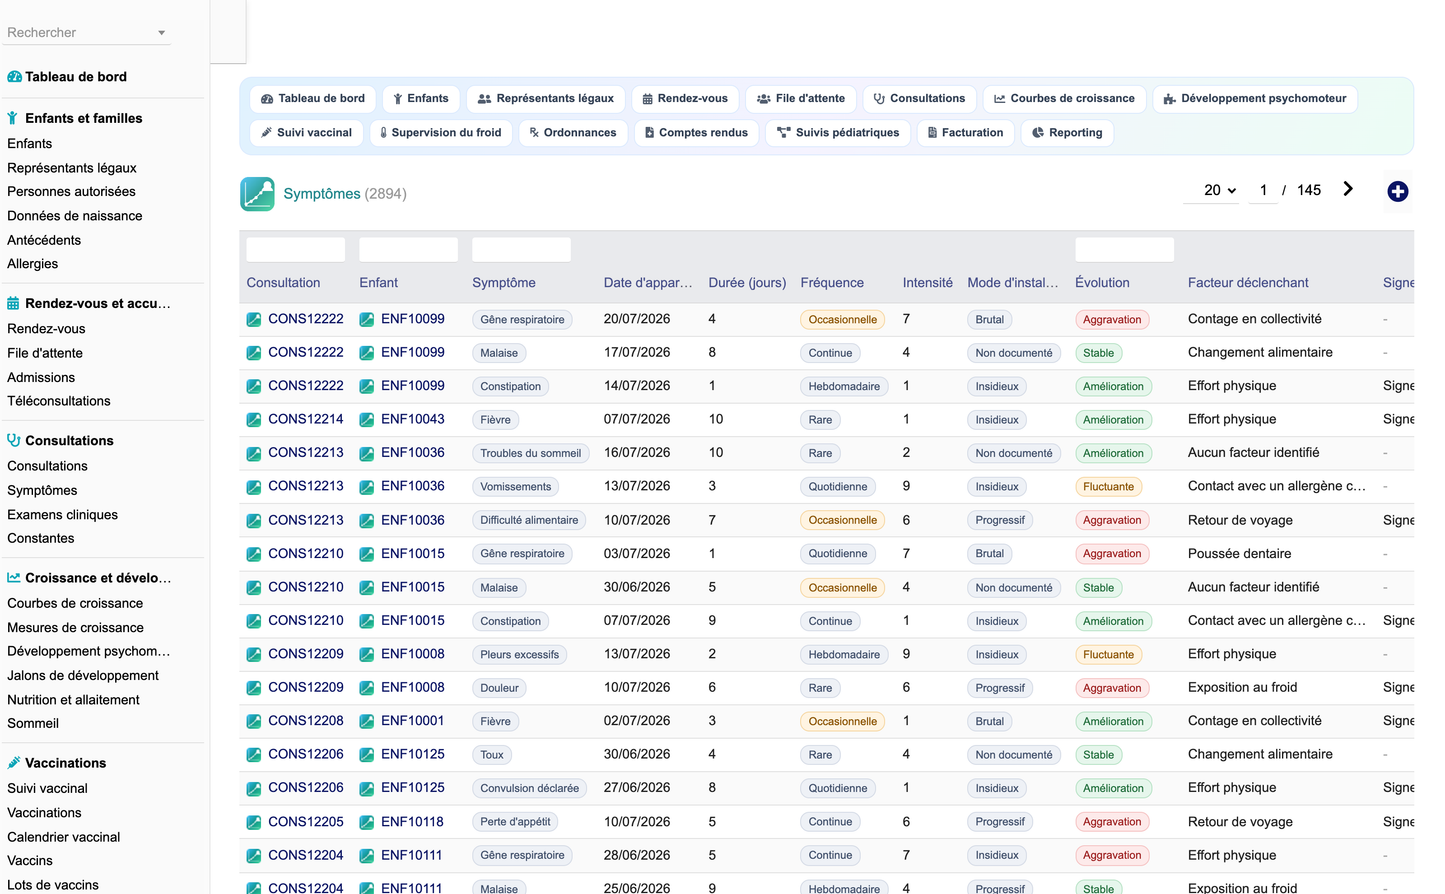
Task: Open consultation icon for CONS12208 row
Action: pyautogui.click(x=254, y=721)
